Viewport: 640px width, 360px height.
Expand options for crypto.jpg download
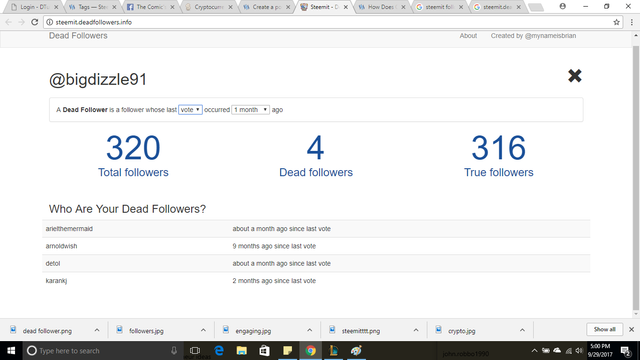tap(522, 330)
